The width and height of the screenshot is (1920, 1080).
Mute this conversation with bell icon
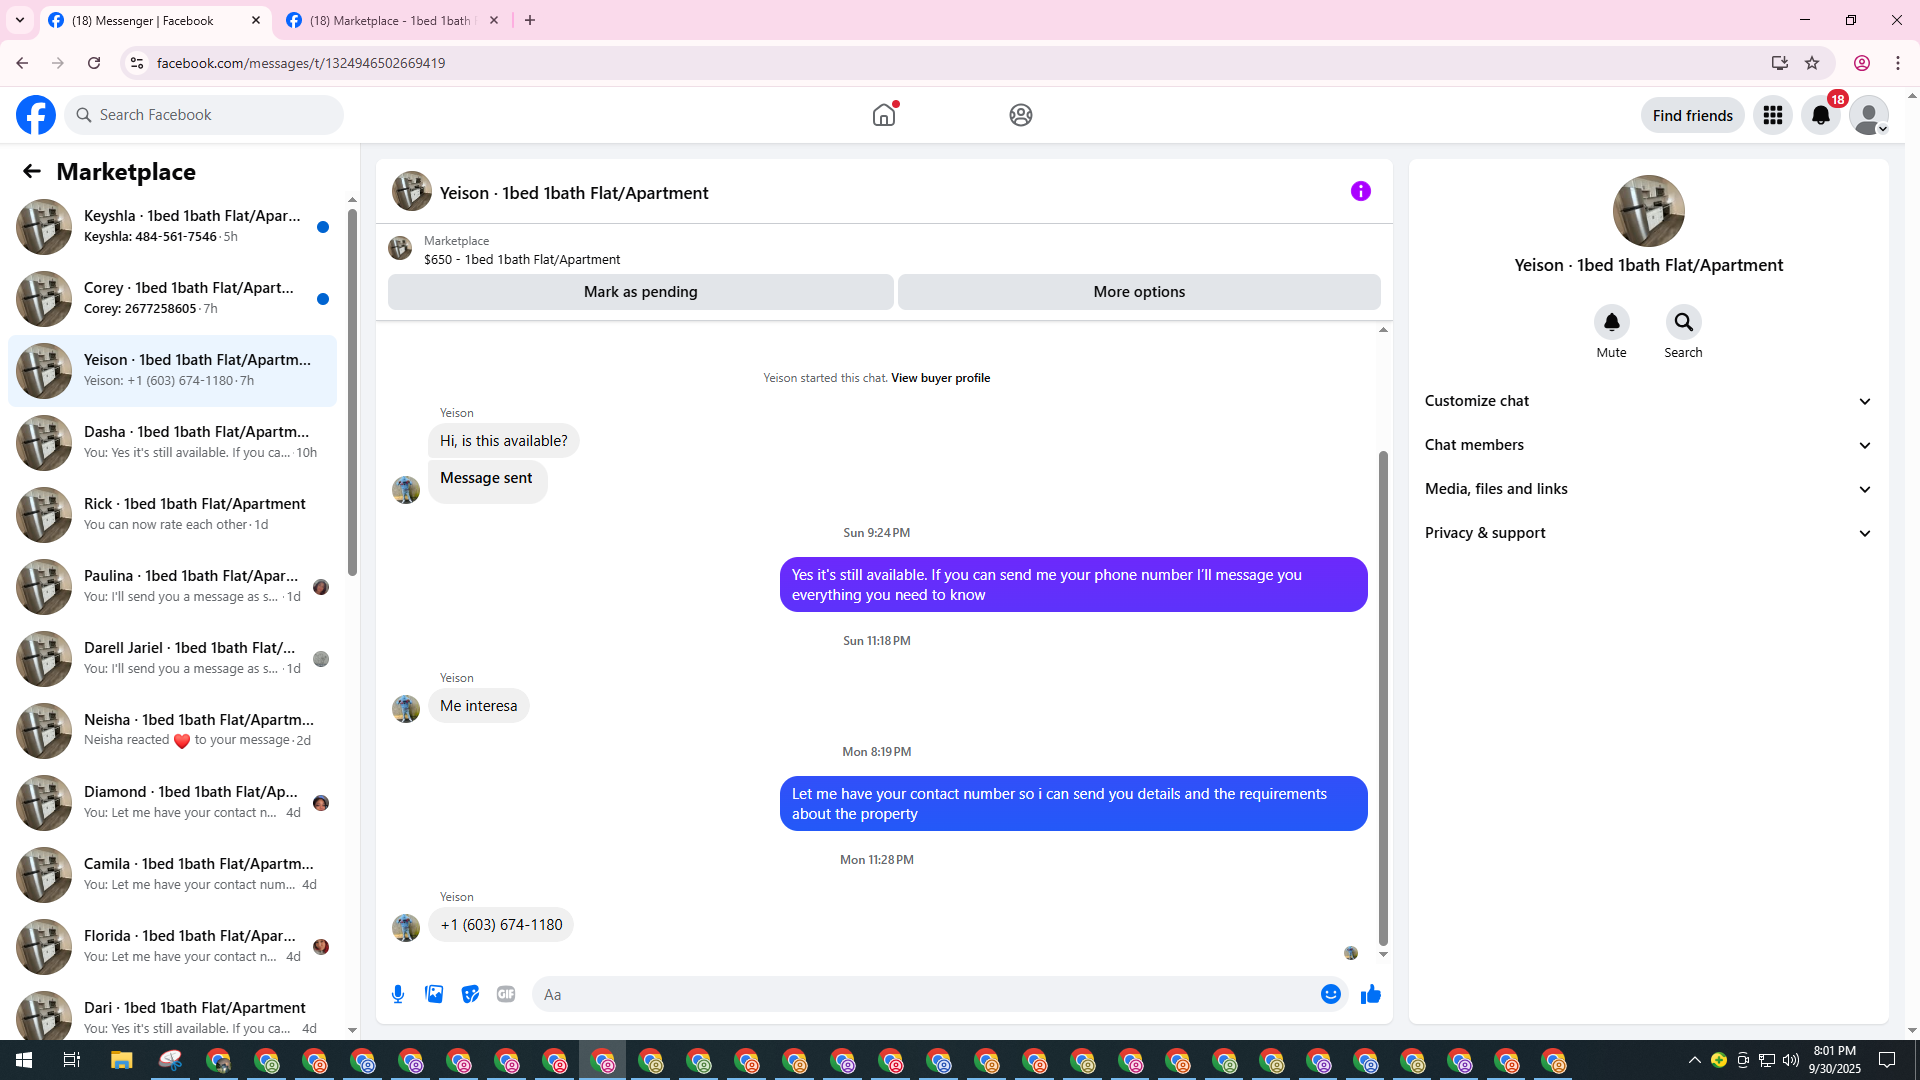(1611, 323)
